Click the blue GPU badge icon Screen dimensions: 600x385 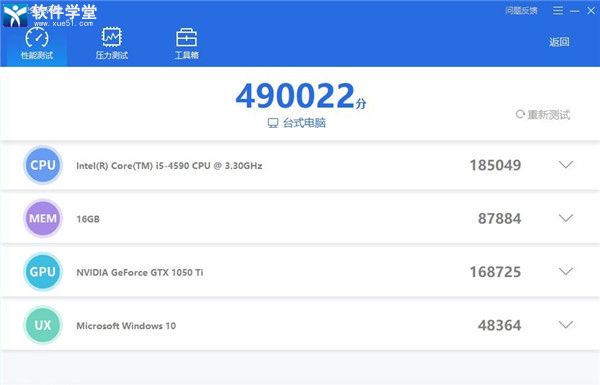click(43, 272)
